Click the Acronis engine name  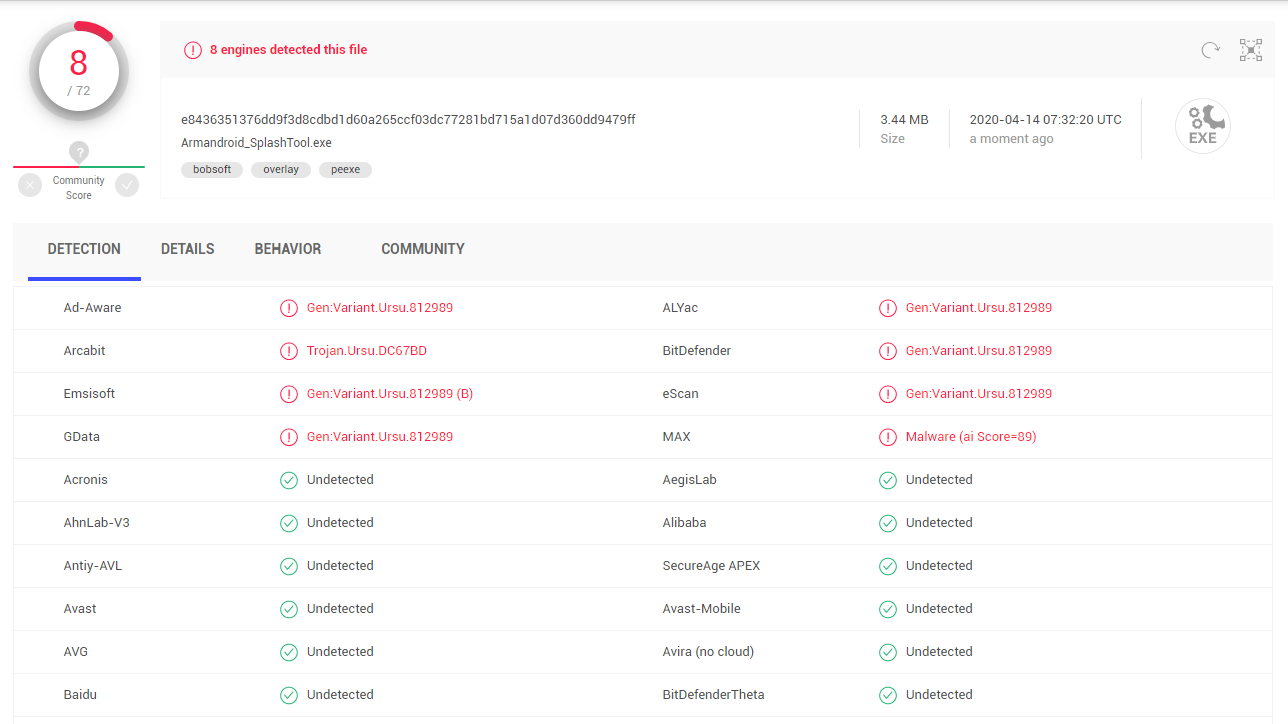click(x=86, y=480)
